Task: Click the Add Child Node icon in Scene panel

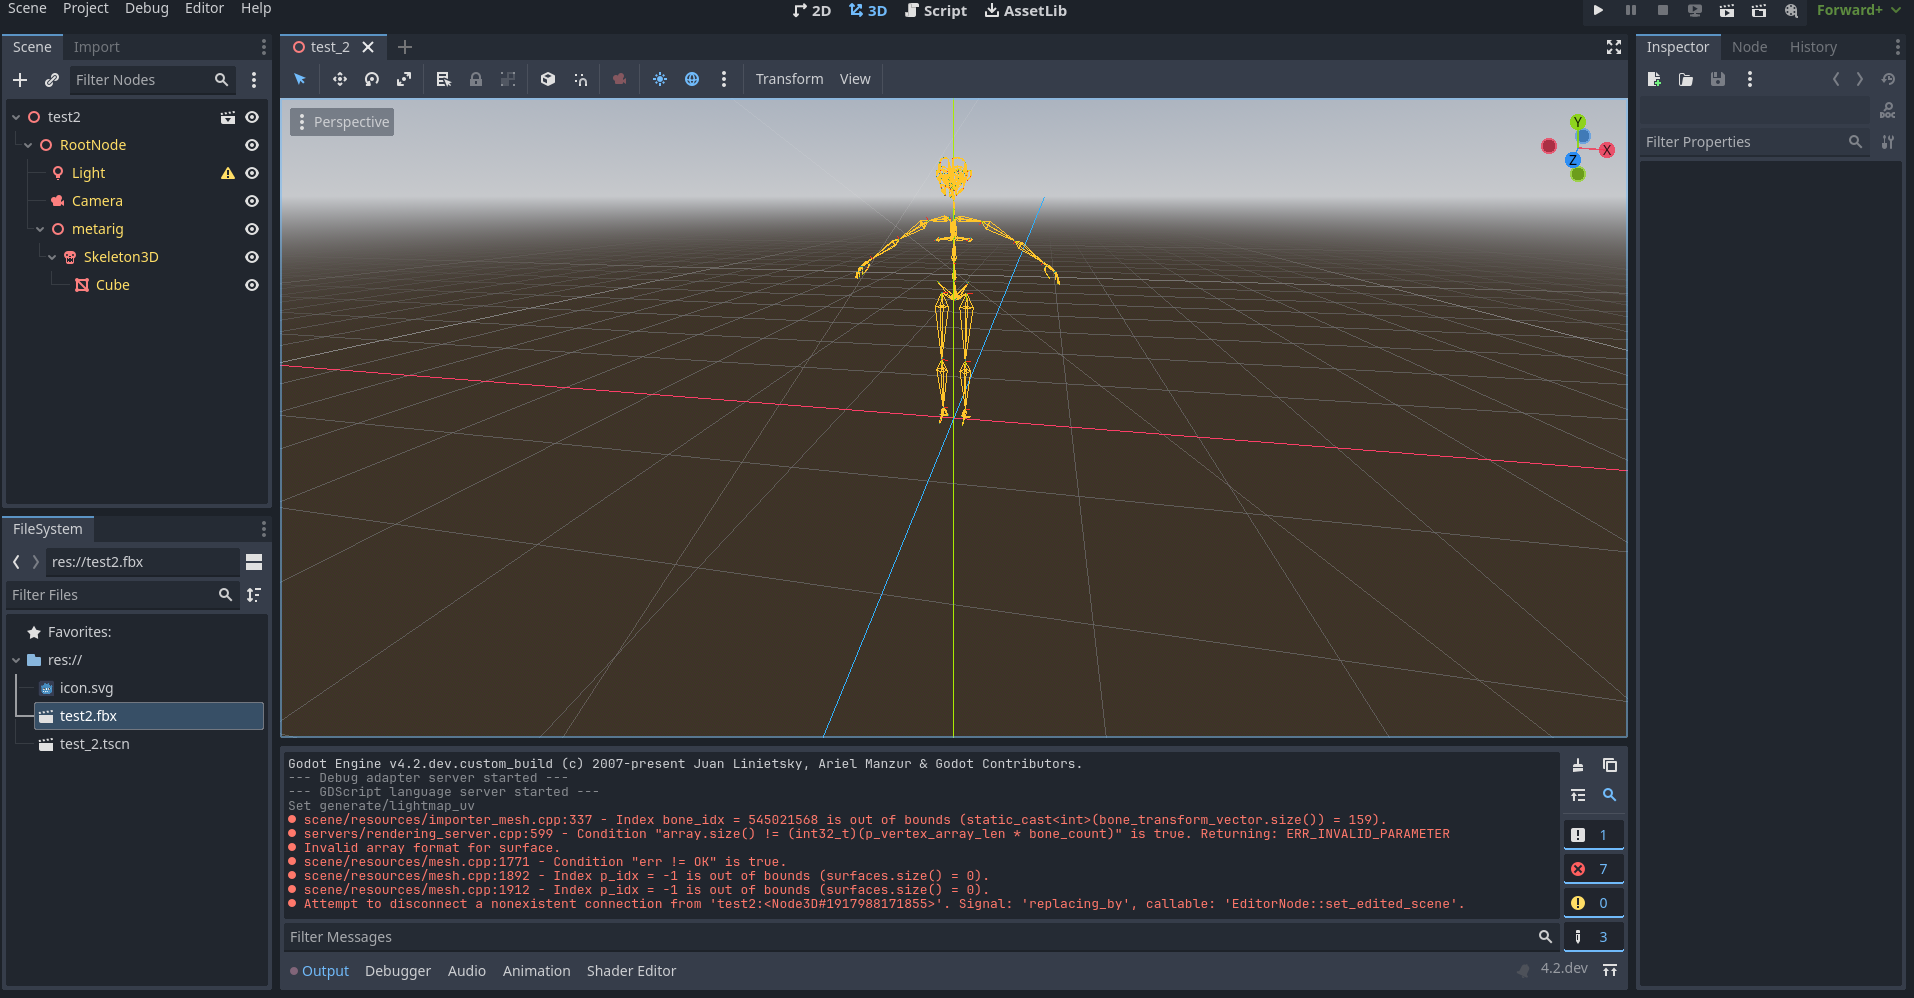Action: [x=20, y=80]
